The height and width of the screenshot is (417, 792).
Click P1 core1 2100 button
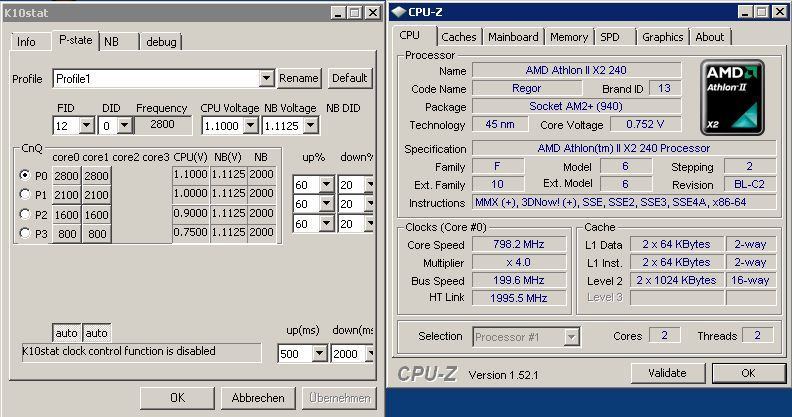click(x=96, y=195)
